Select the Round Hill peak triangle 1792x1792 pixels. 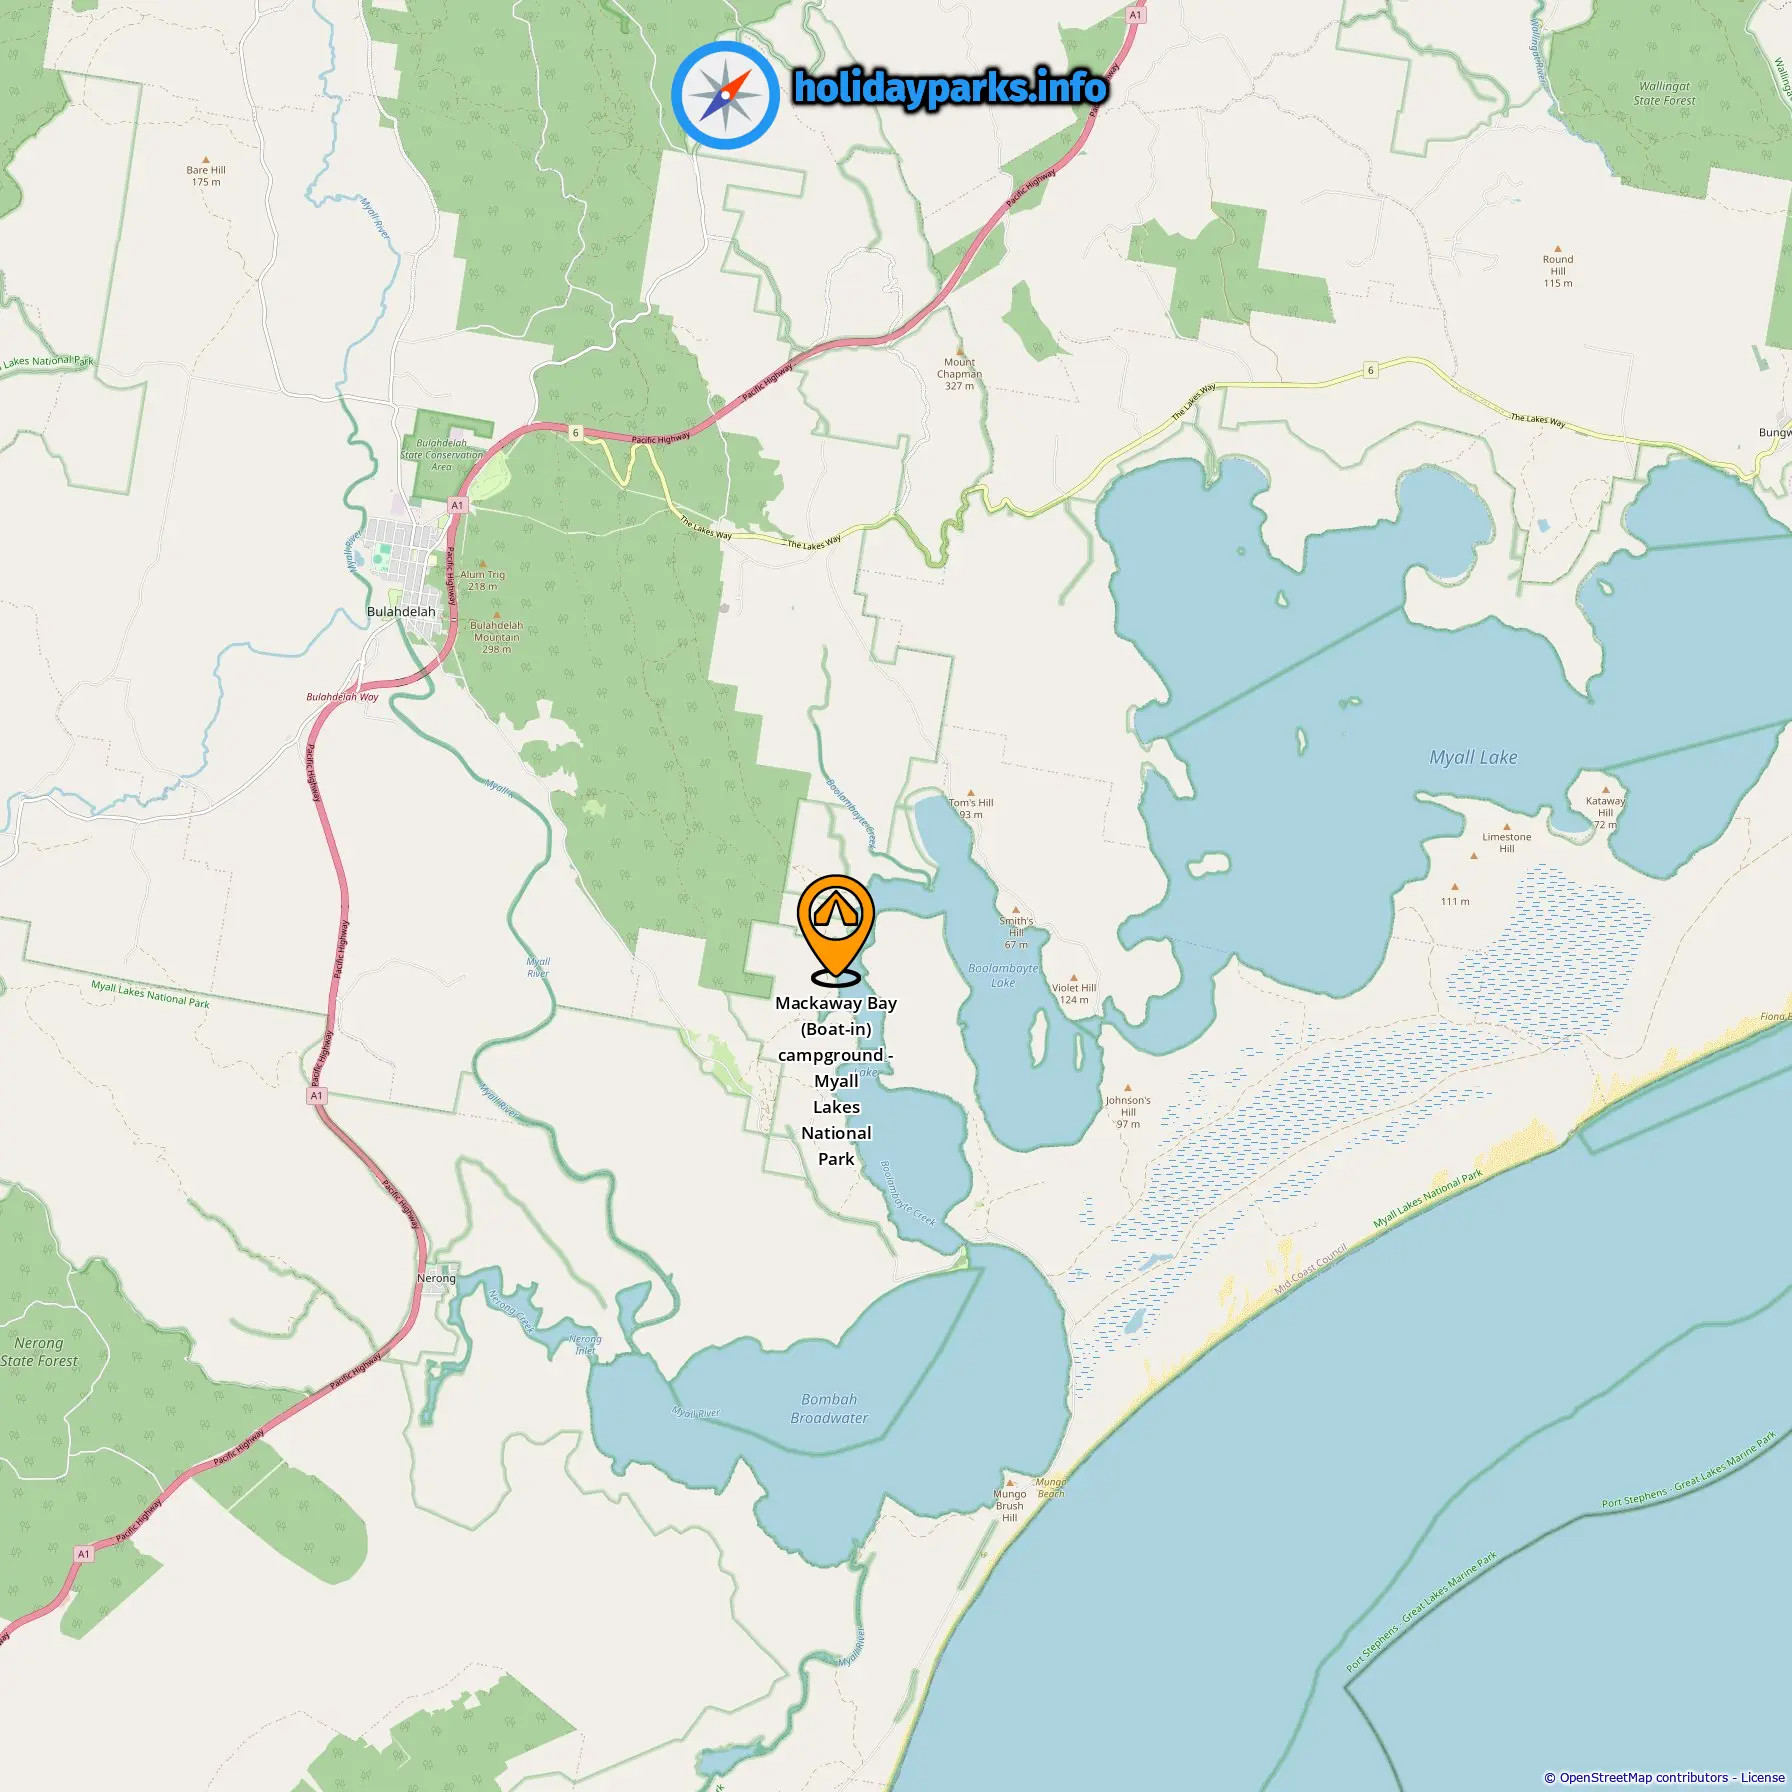pyautogui.click(x=1557, y=249)
